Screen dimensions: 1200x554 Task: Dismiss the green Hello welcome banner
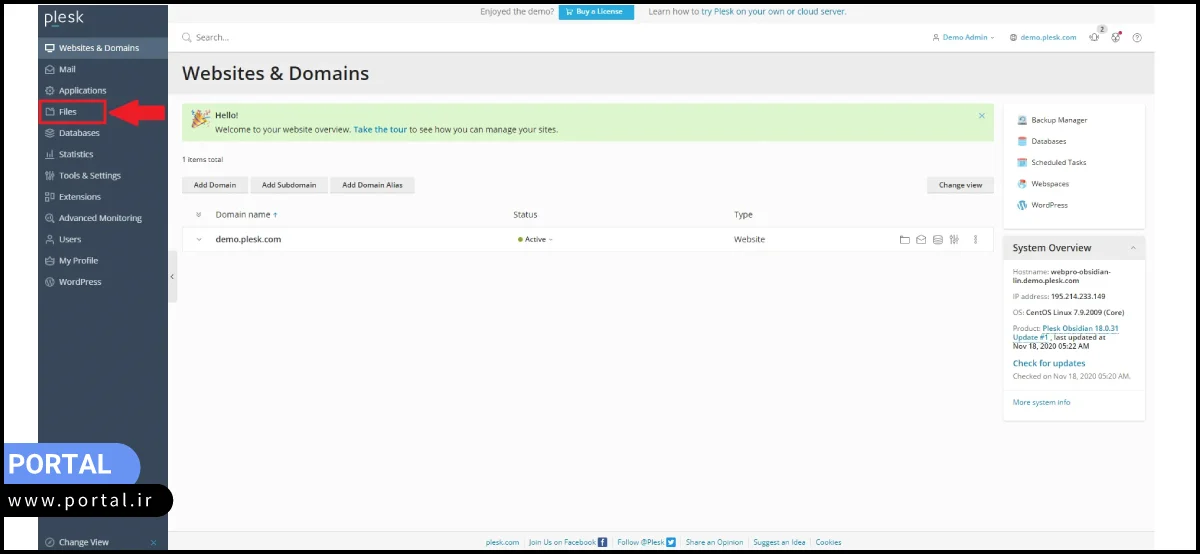point(981,116)
